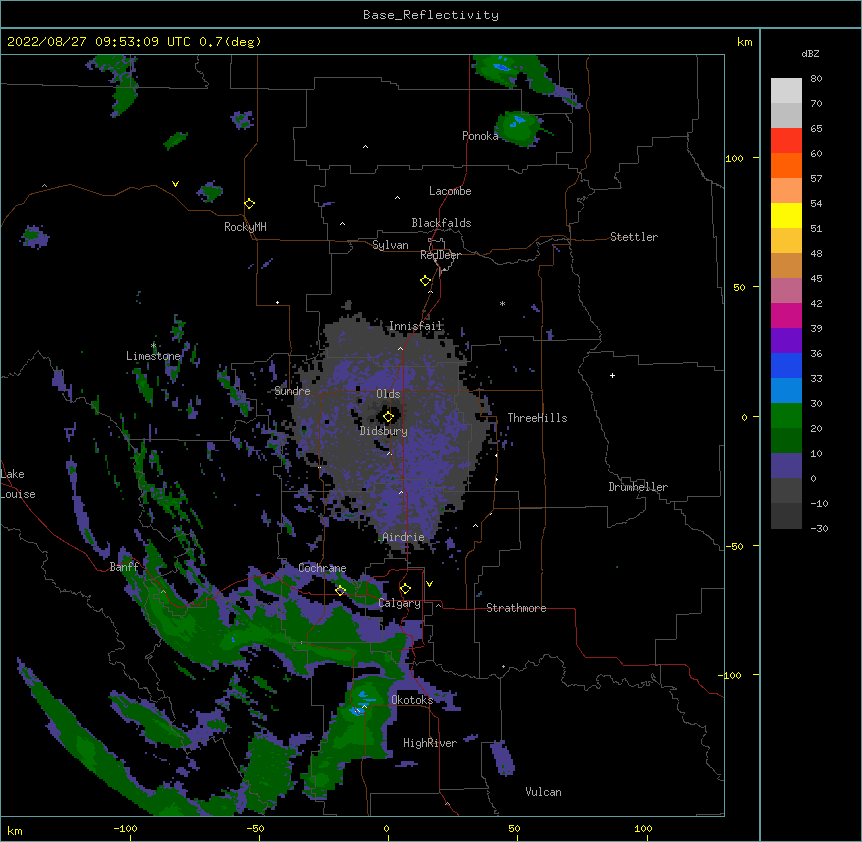
Task: Click the bright green 30-20 dBZ legend swatch
Action: click(x=786, y=416)
